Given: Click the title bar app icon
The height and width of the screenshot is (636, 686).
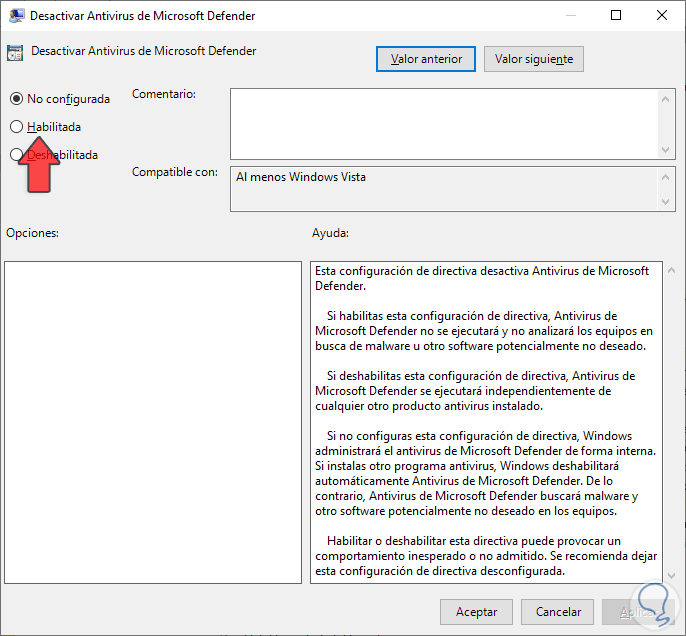Looking at the screenshot, I should pos(17,16).
